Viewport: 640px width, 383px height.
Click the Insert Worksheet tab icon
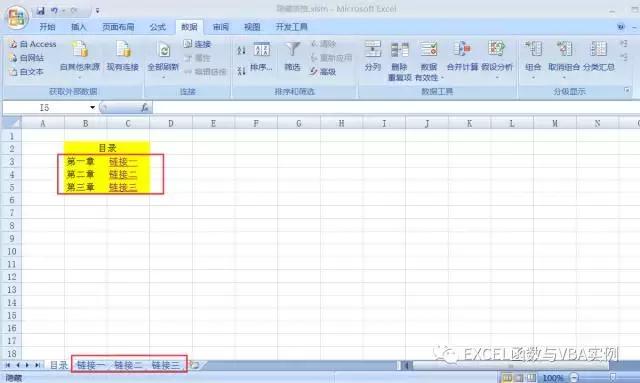195,365
